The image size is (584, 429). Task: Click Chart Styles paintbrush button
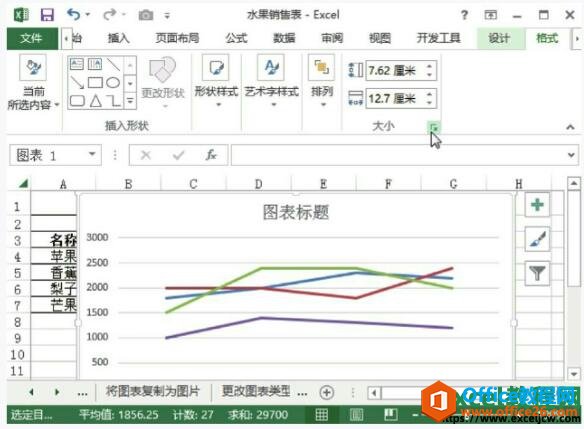click(537, 239)
